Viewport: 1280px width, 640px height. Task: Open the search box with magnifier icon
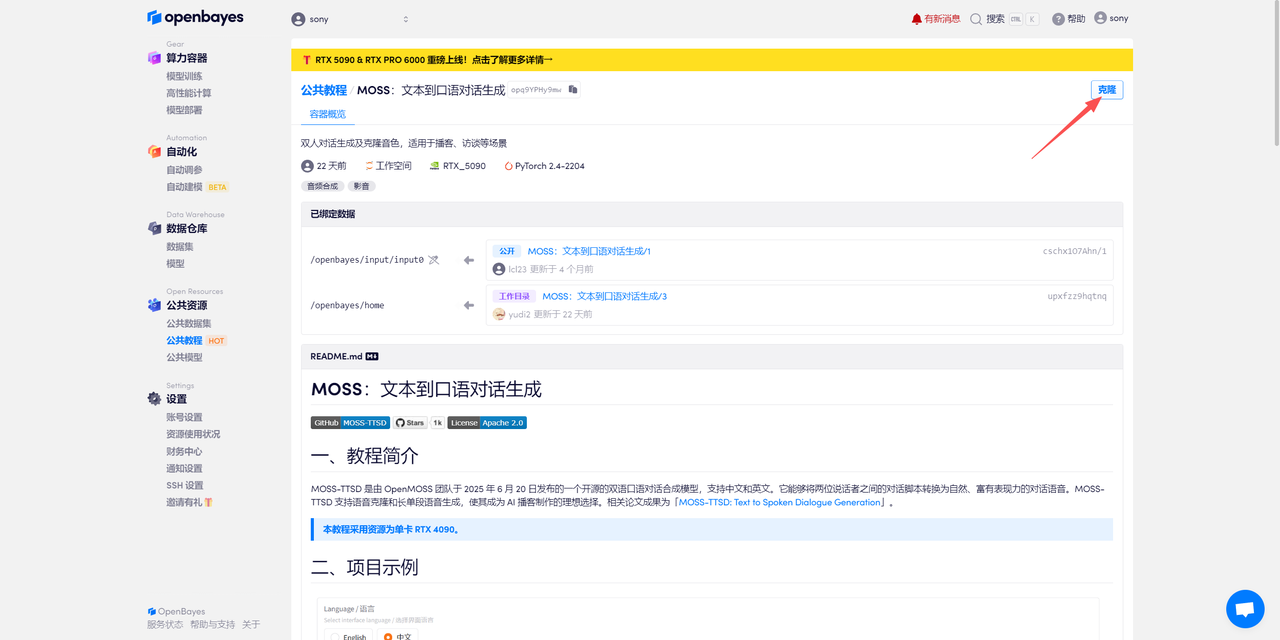(1004, 19)
